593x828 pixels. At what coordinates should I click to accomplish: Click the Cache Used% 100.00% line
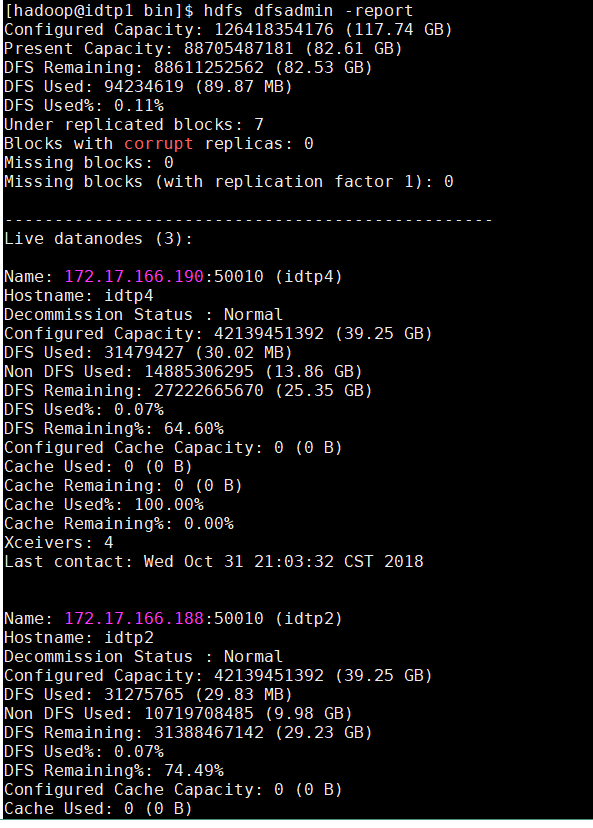pyautogui.click(x=104, y=505)
